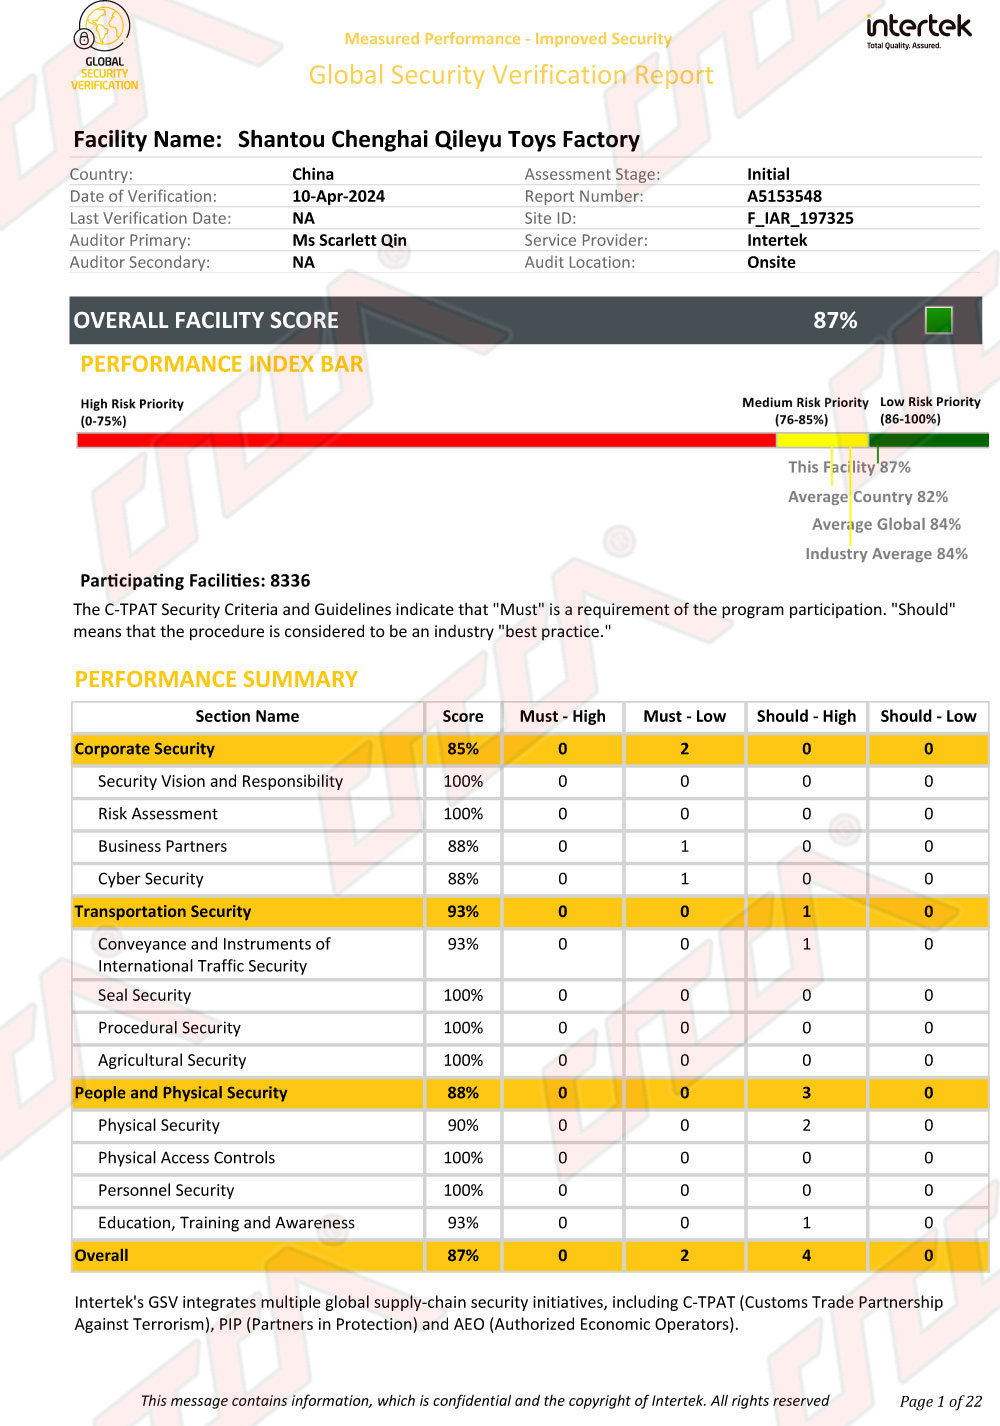Click the Transportation Security section row
1000x1426 pixels.
(530, 912)
